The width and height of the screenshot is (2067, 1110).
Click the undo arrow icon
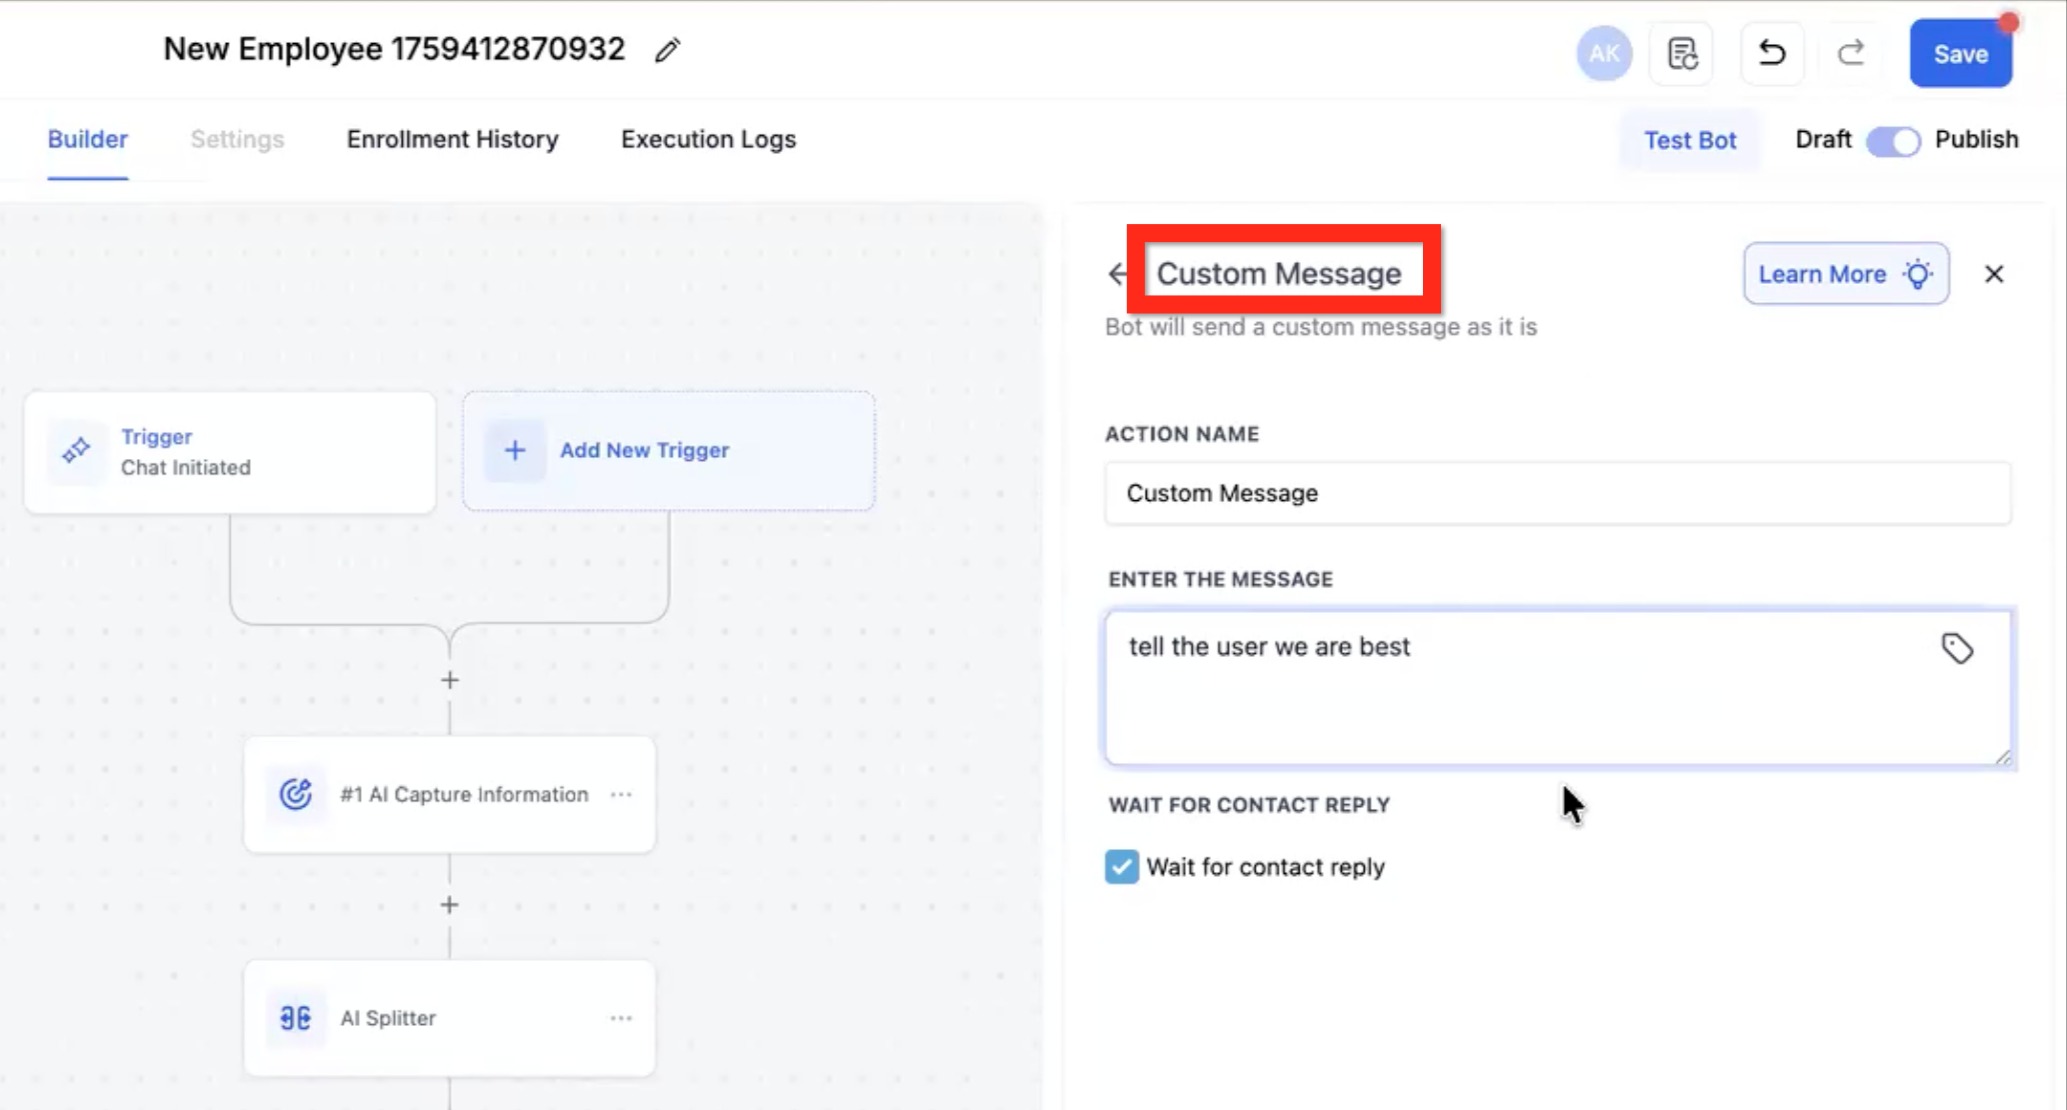[1772, 53]
